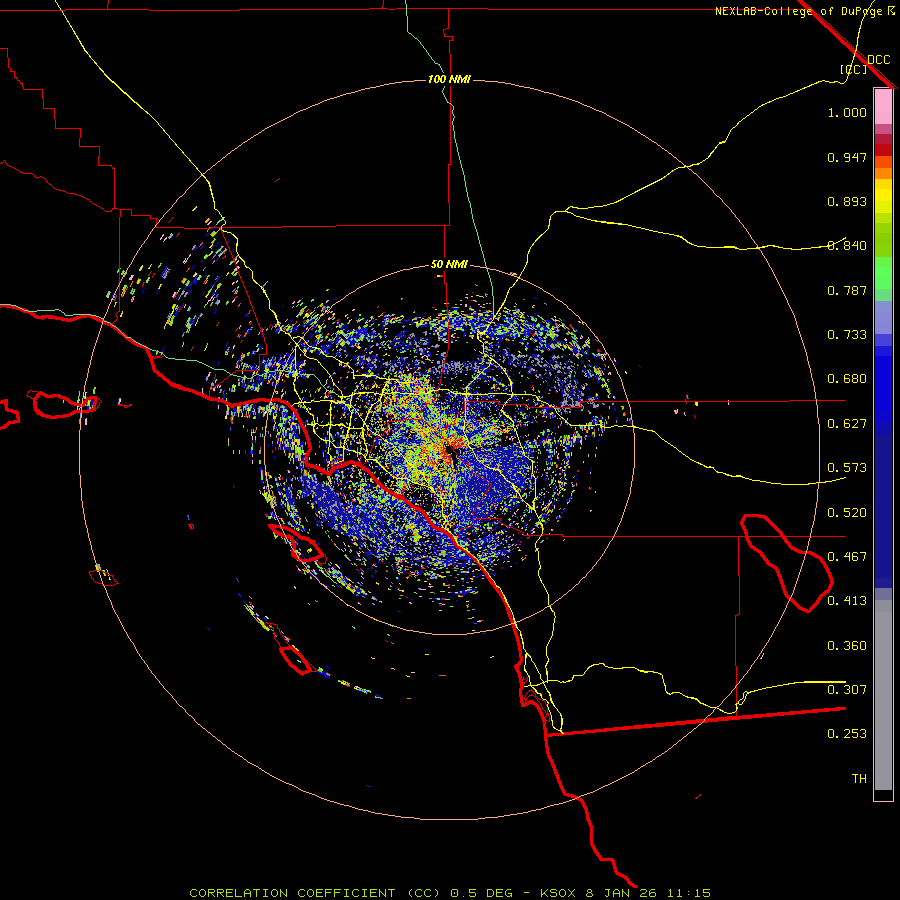This screenshot has width=900, height=900.
Task: Click the 0.840 scale value
Action: pos(847,246)
